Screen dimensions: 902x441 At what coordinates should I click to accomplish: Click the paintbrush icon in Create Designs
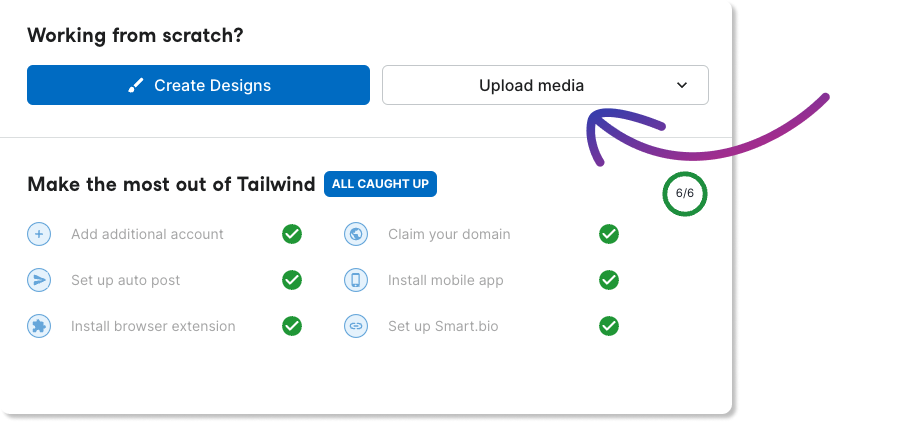[136, 86]
